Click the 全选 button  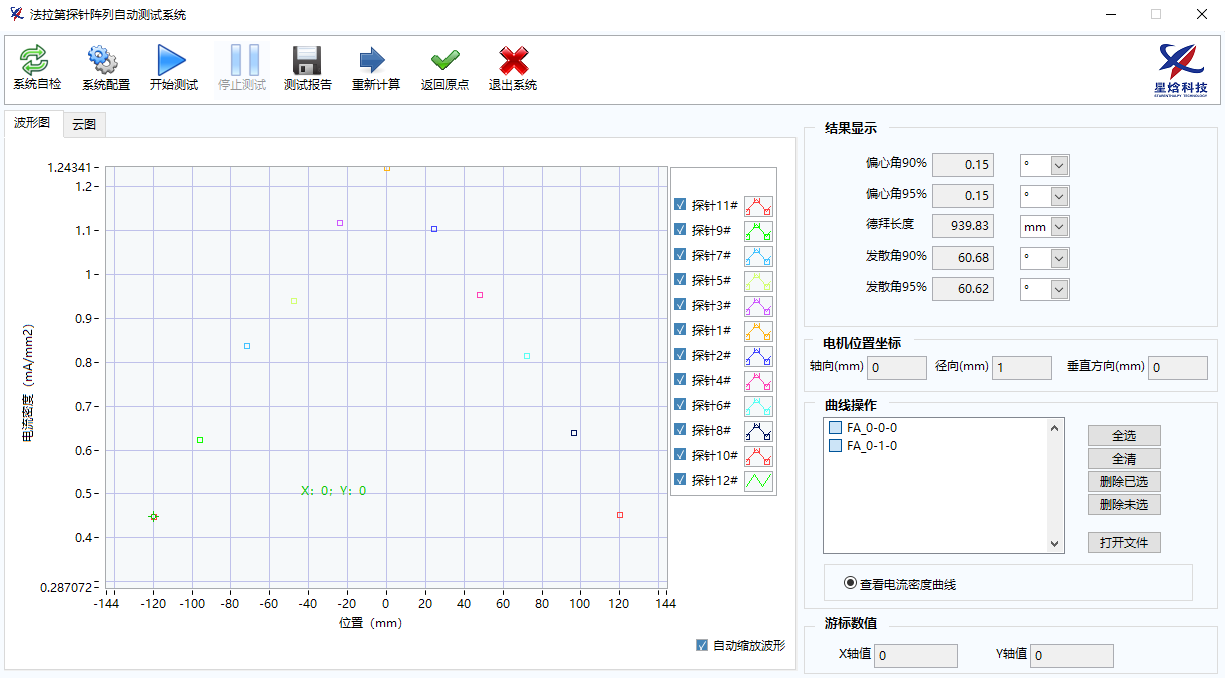pyautogui.click(x=1124, y=436)
